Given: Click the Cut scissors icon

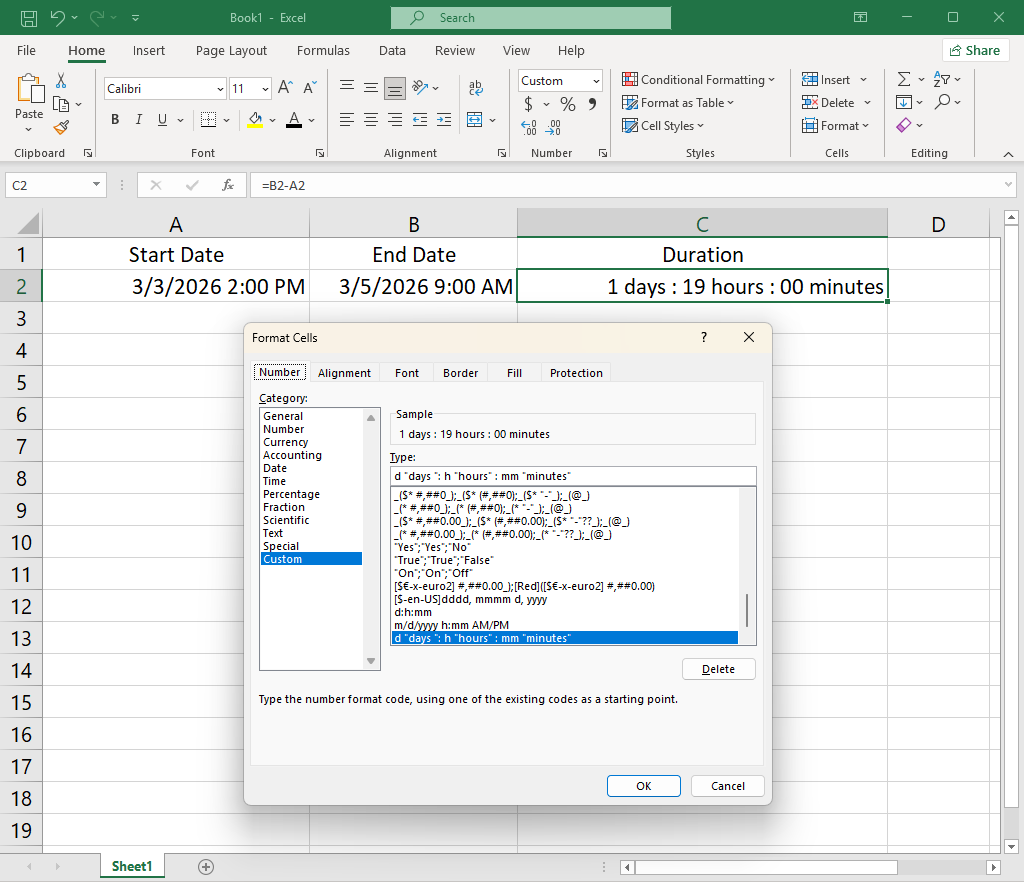Looking at the screenshot, I should [x=61, y=80].
